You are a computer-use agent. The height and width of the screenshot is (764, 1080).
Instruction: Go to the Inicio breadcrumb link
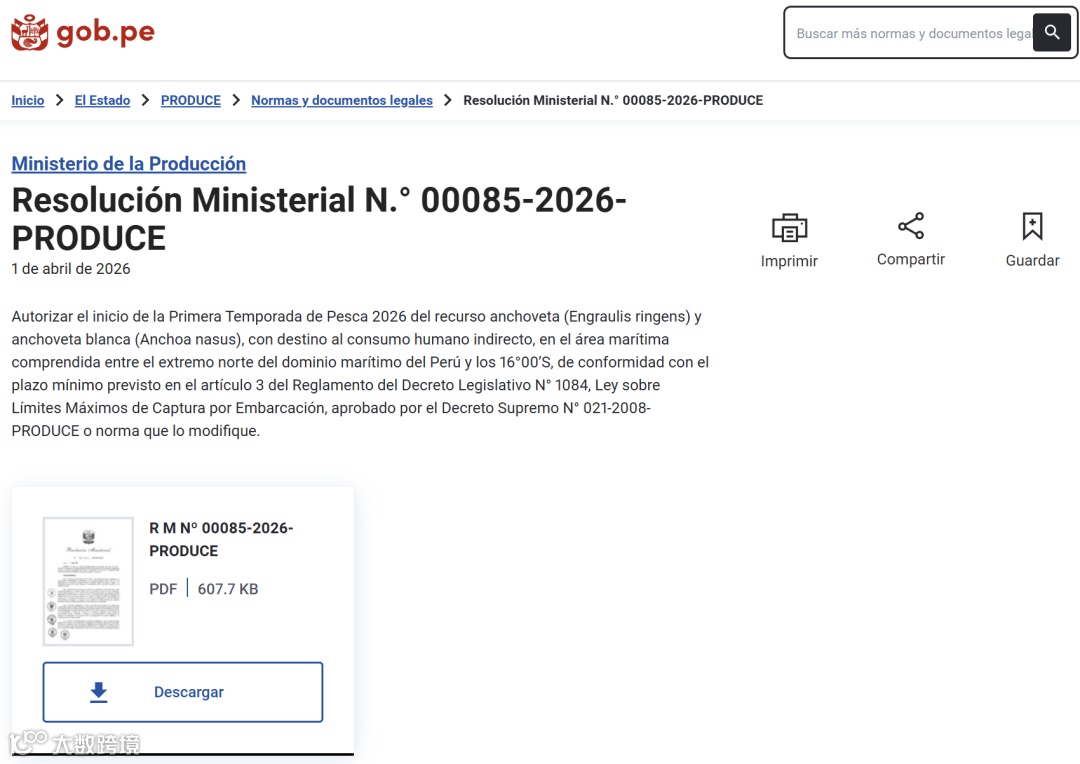pos(28,101)
